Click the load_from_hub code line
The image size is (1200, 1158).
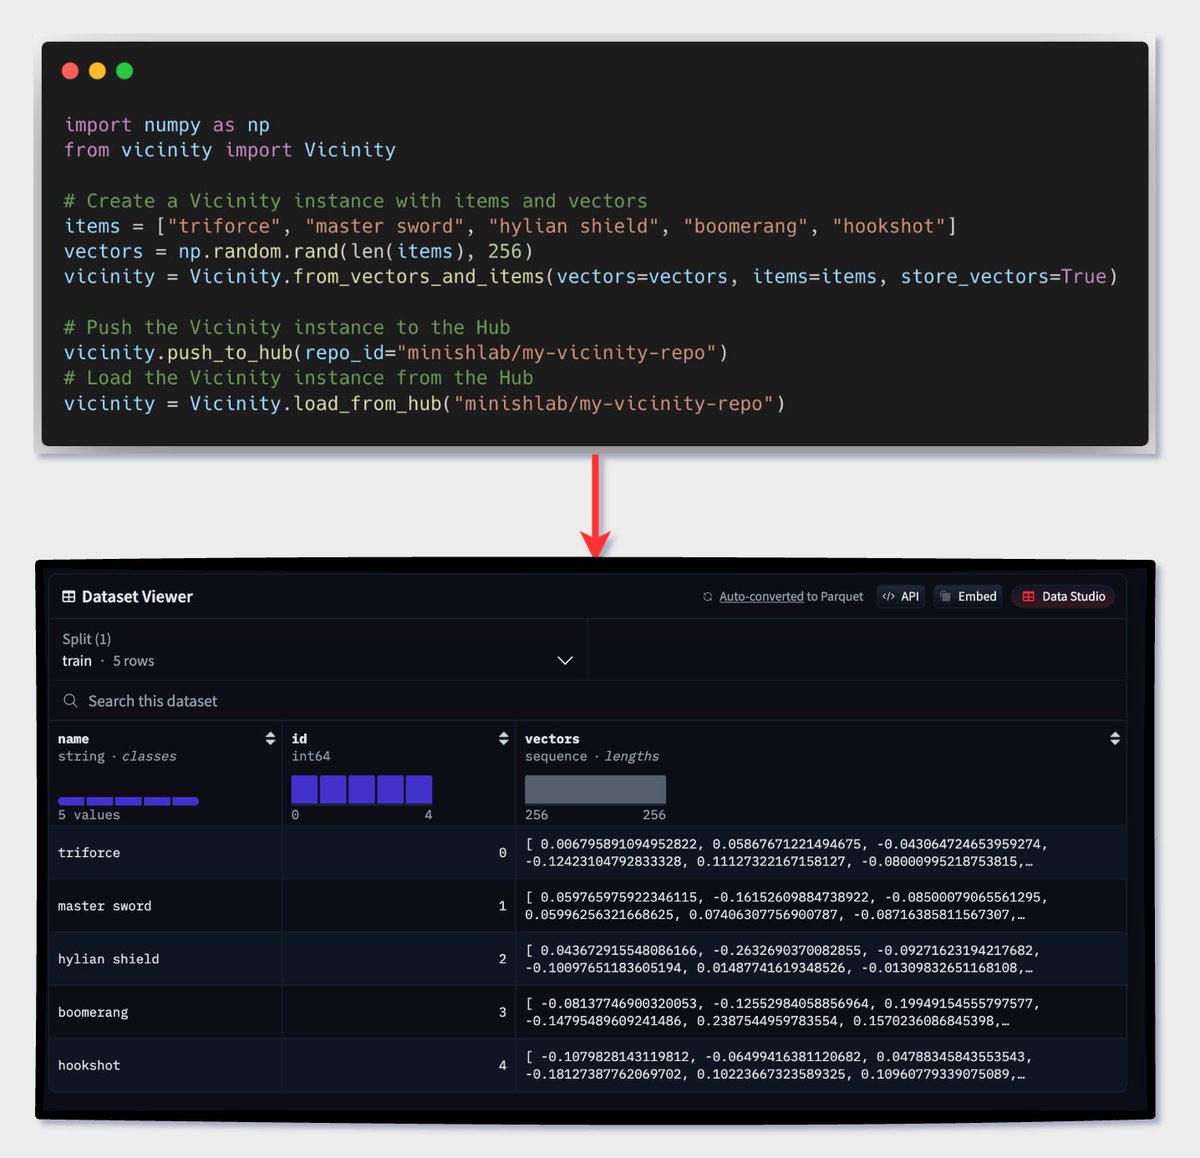coord(425,404)
